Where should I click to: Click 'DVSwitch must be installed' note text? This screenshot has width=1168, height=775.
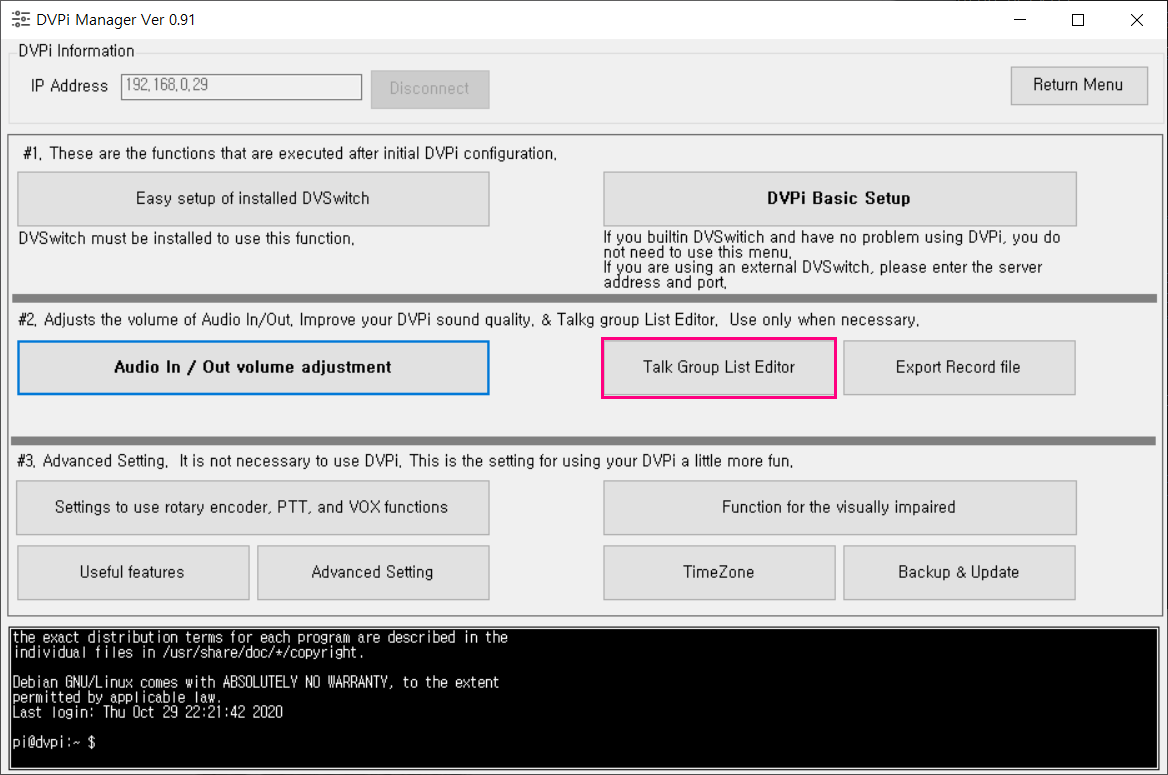coord(186,238)
